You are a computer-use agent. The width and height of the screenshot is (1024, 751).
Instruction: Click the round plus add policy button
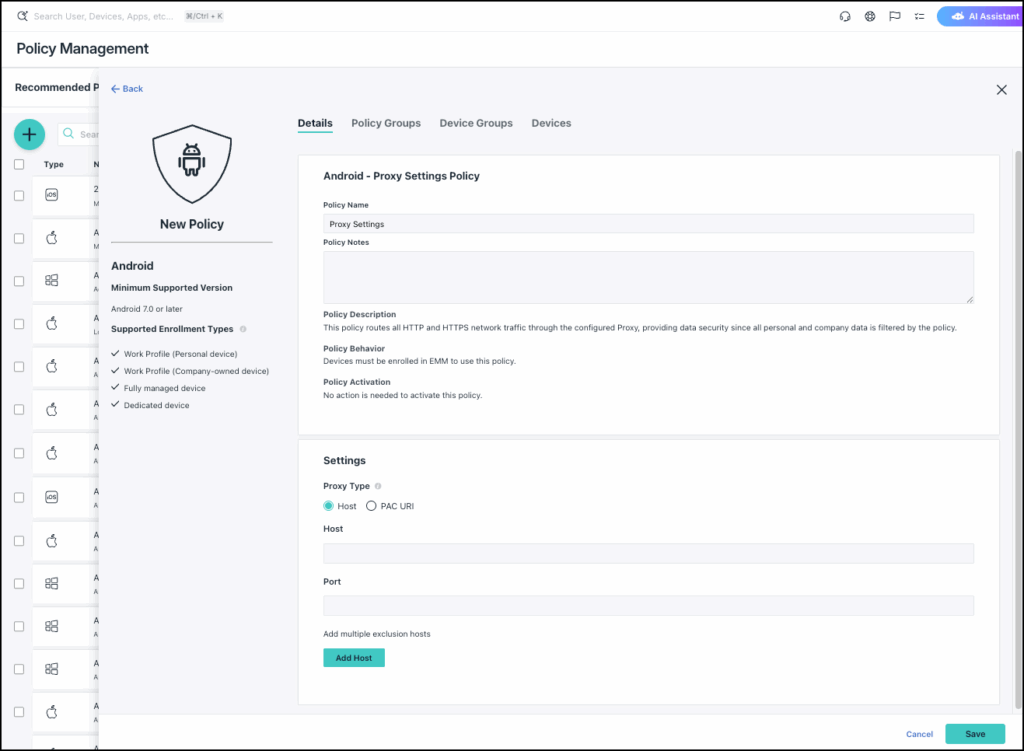29,134
